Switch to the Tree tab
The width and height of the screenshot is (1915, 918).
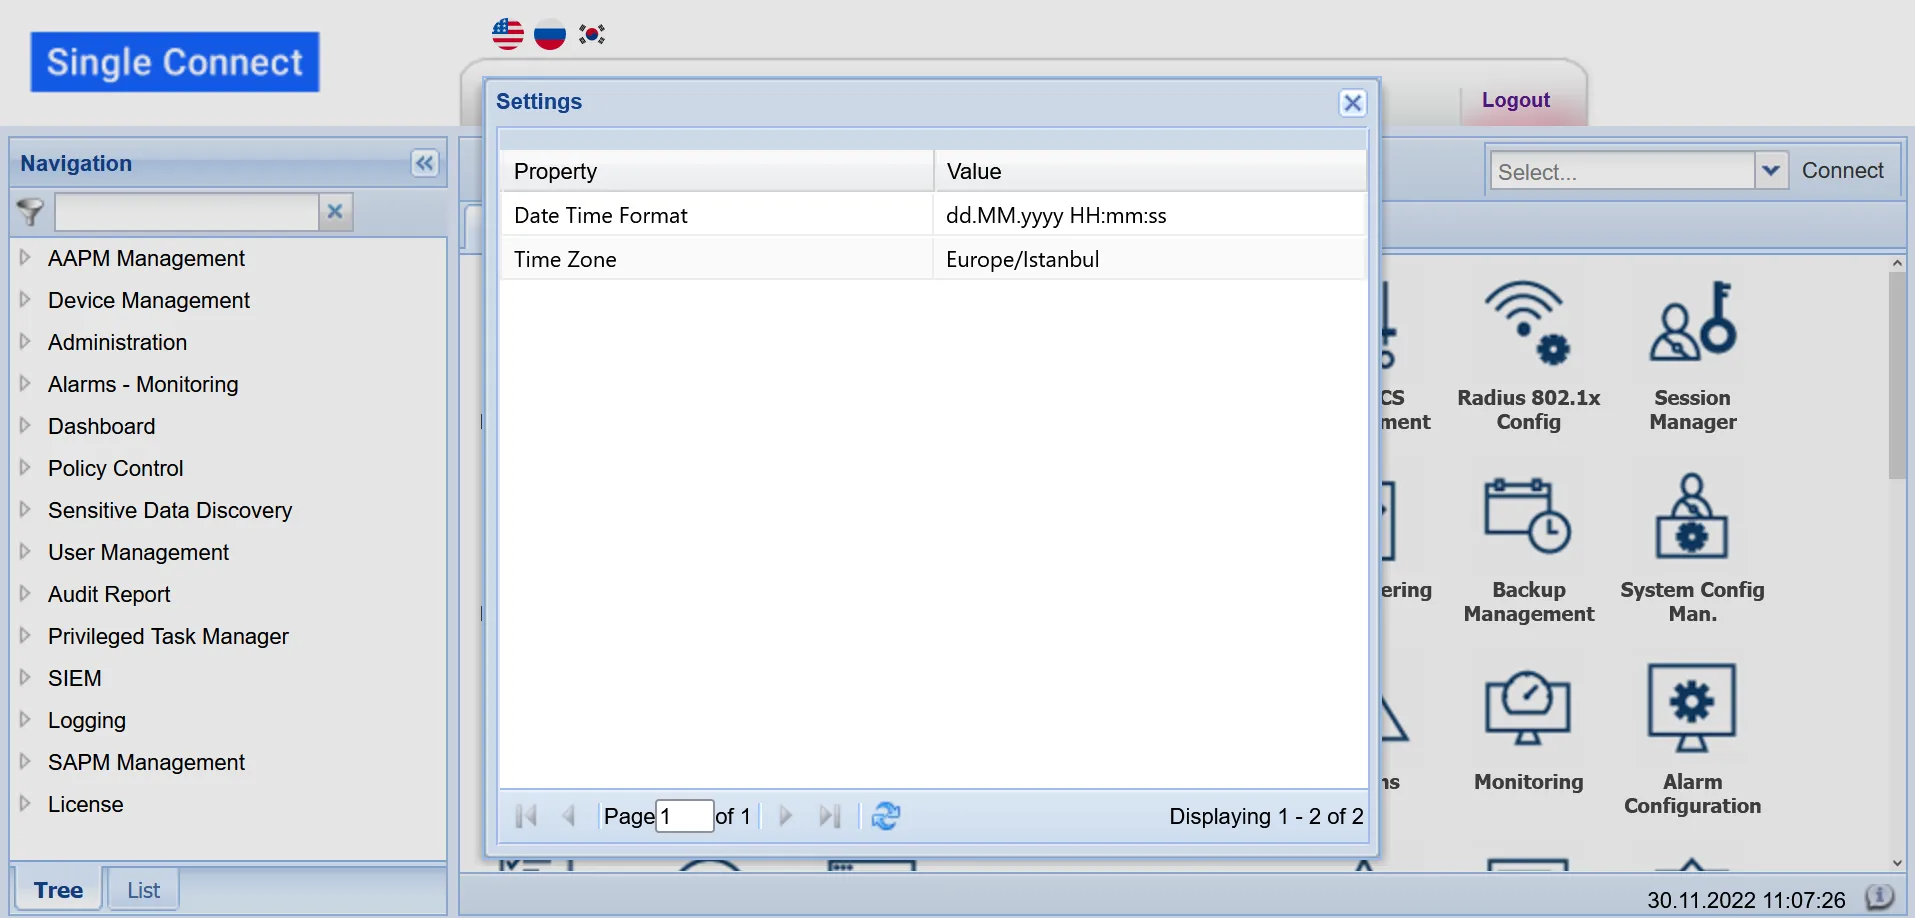coord(58,890)
